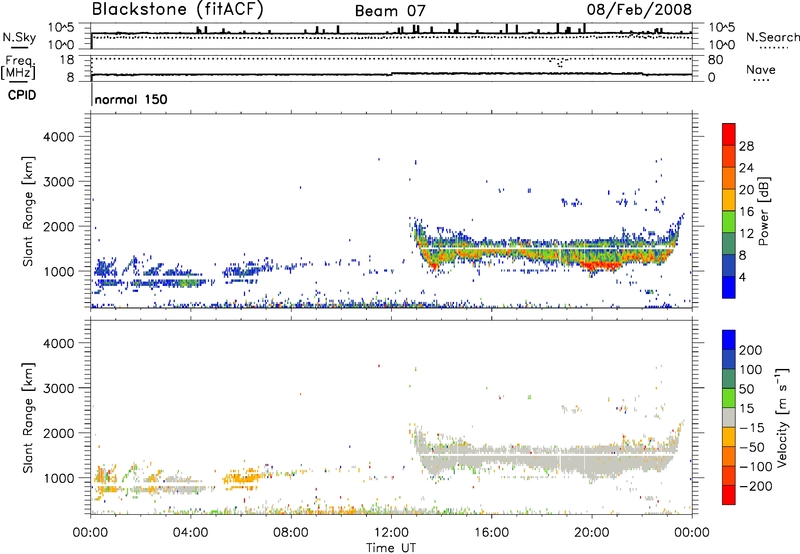This screenshot has width=800, height=554.
Task: Click the "200" value on Velocity colorbar
Action: (751, 350)
